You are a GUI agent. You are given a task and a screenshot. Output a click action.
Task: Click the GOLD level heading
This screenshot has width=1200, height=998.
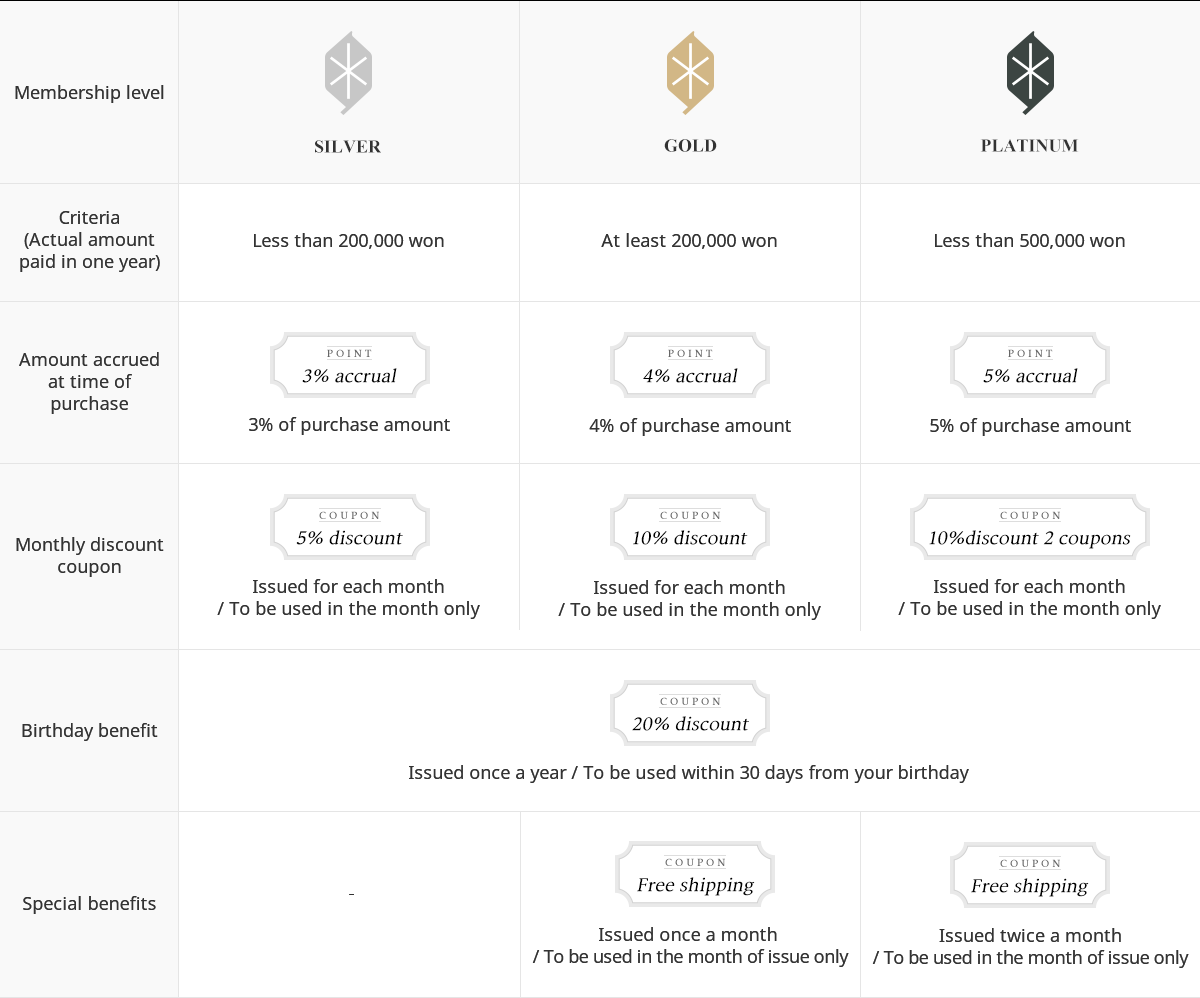tap(690, 146)
